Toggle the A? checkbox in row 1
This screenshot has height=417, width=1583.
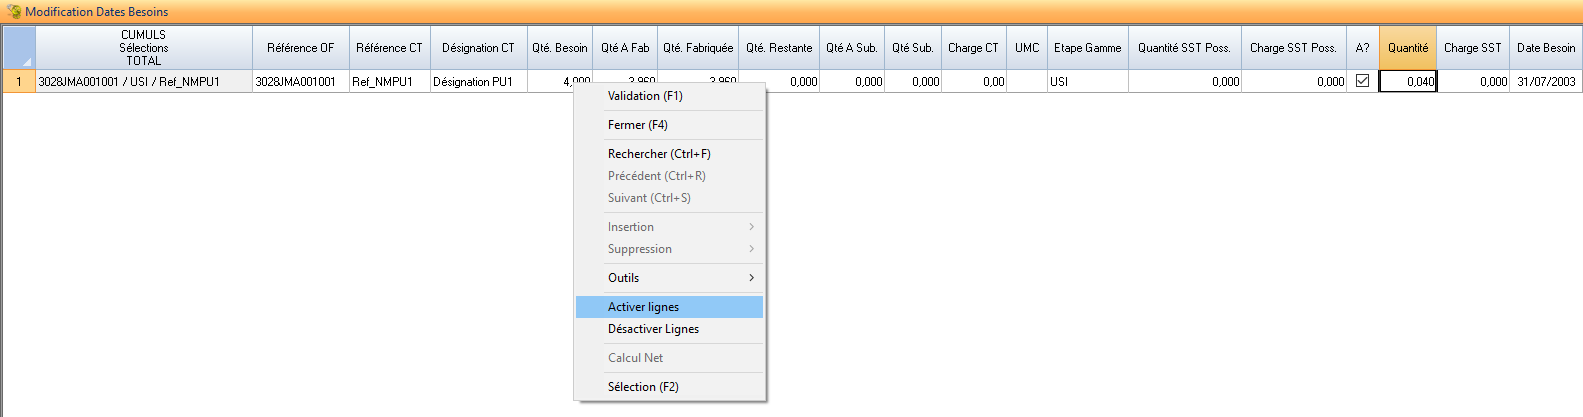coord(1362,81)
